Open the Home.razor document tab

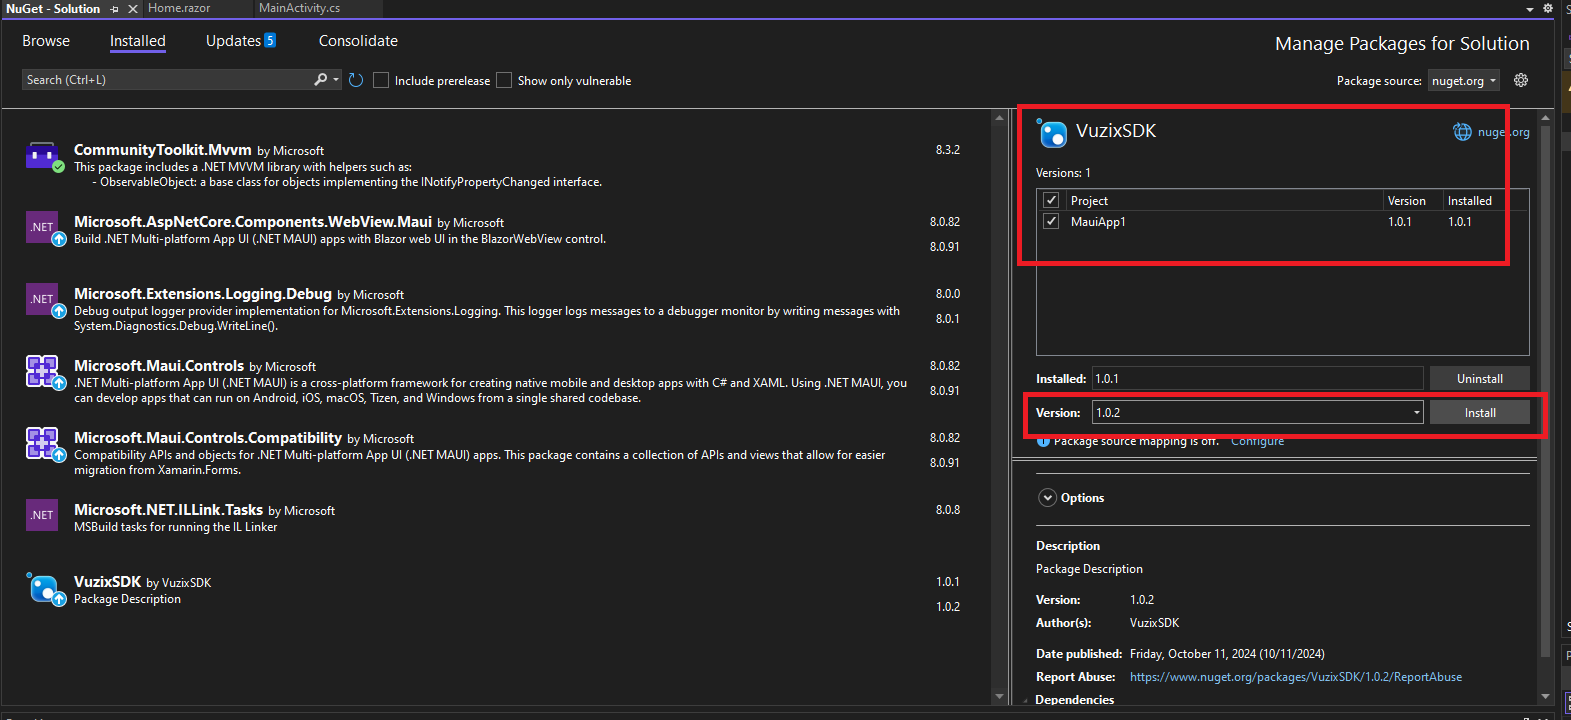(179, 8)
